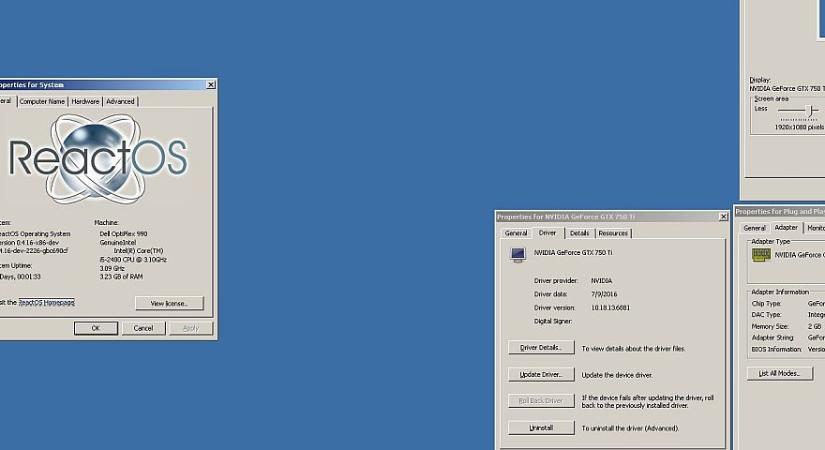
Task: Select the Driver tab in NVIDIA properties
Action: click(x=547, y=233)
